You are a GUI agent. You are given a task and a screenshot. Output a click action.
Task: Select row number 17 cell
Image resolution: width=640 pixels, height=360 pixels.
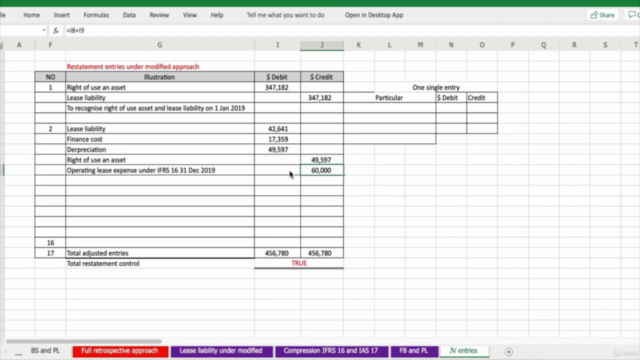tap(50, 253)
